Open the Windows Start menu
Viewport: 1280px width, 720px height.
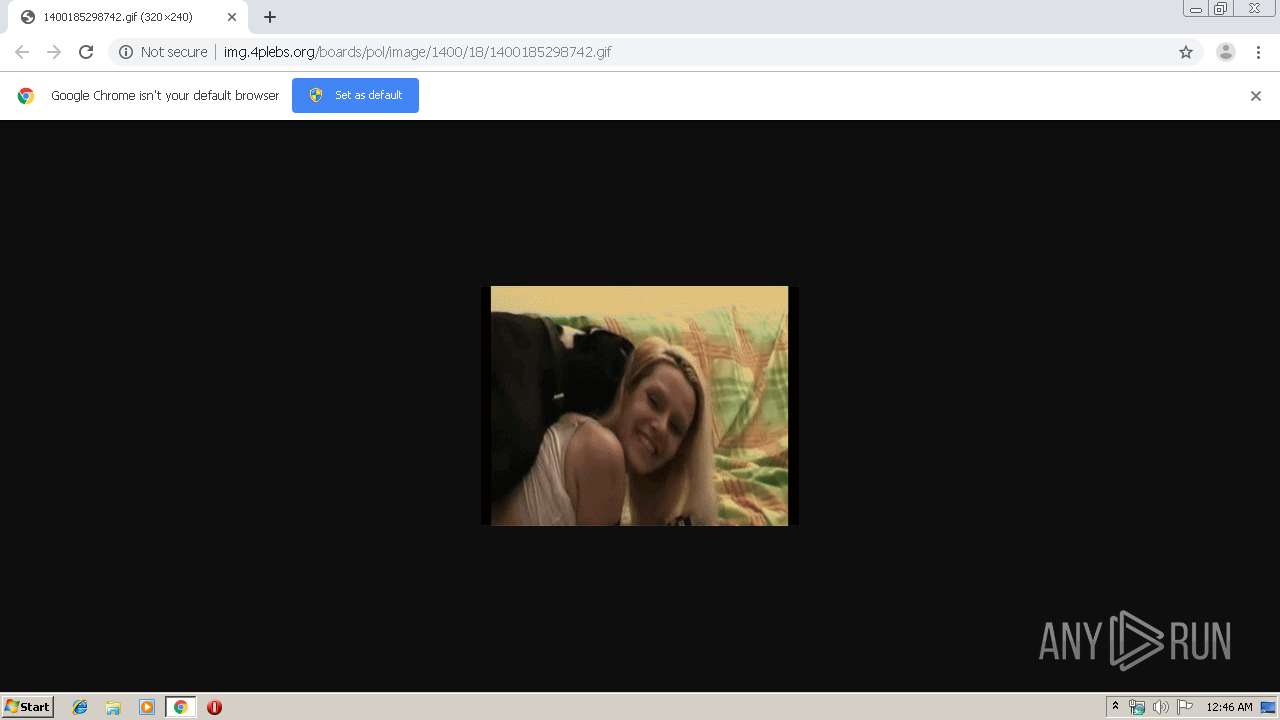28,707
